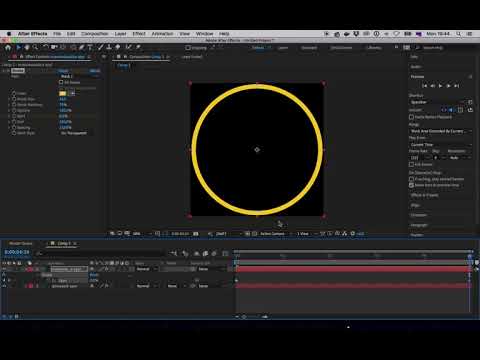Play the preview with Play button
This screenshot has height=360, width=480.
(440, 86)
